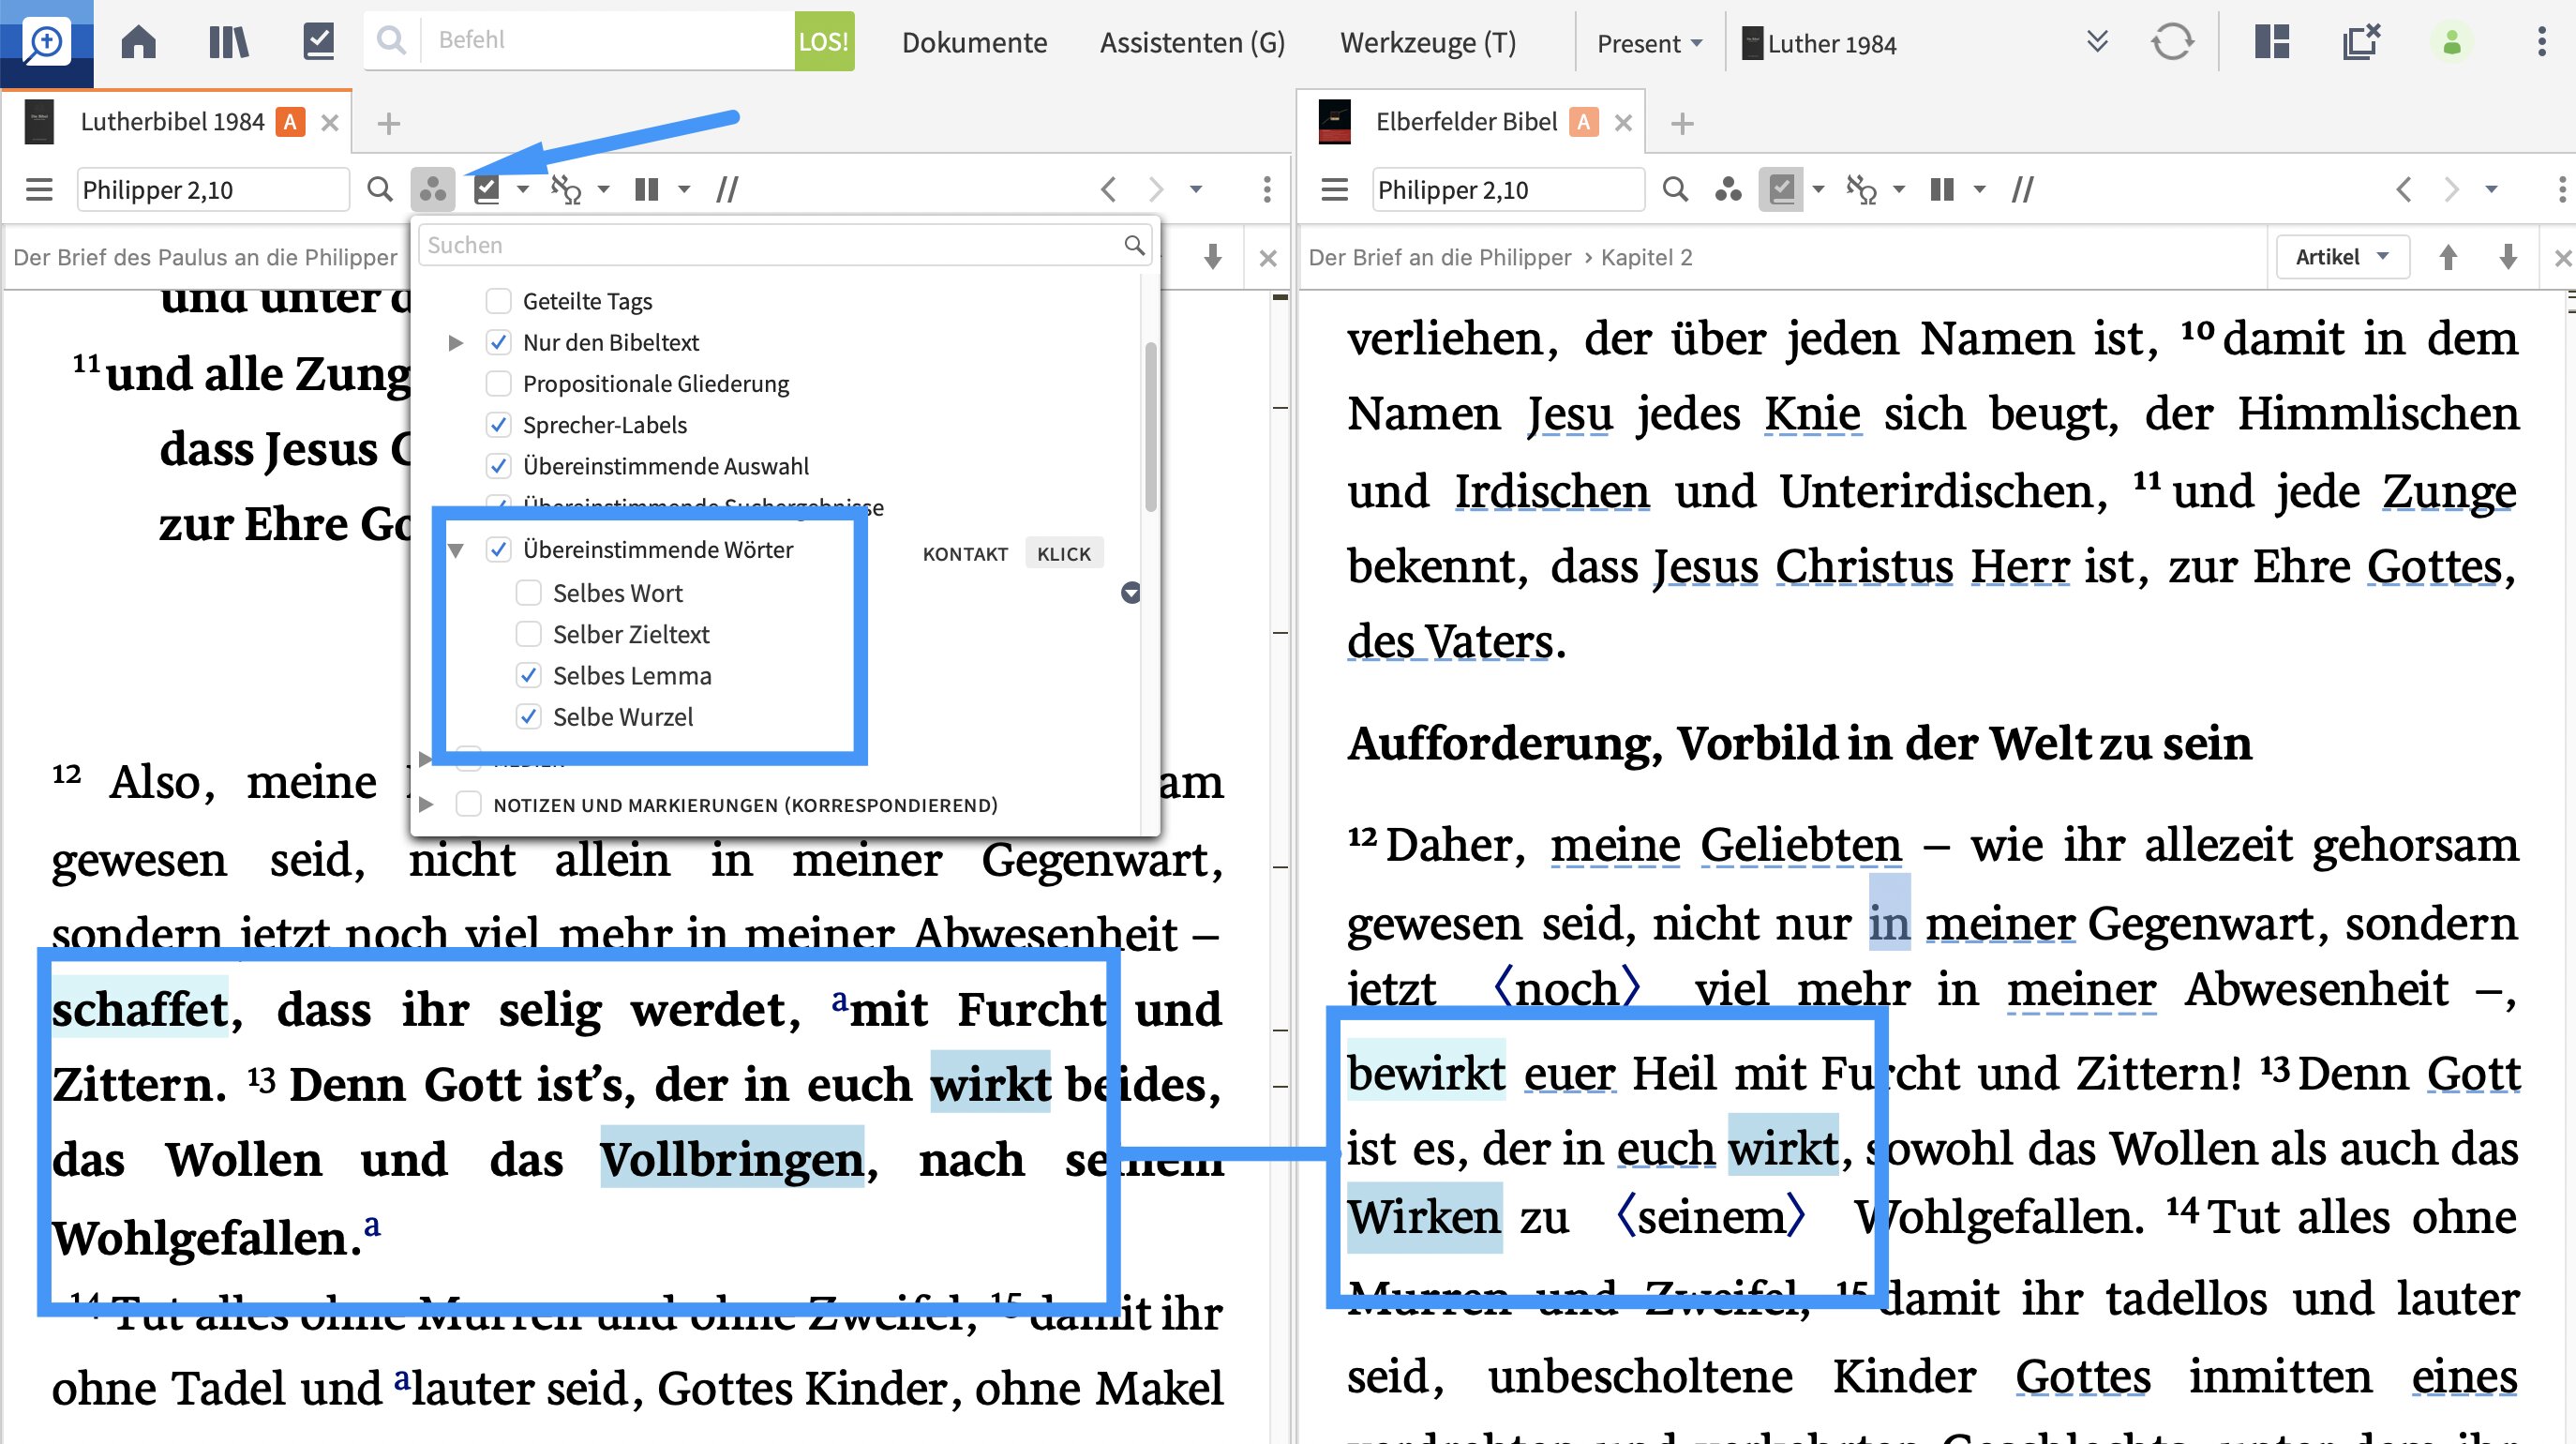Viewport: 2576px width, 1444px height.
Task: Jump to next article down arrow in Elberfelder
Action: point(2508,257)
